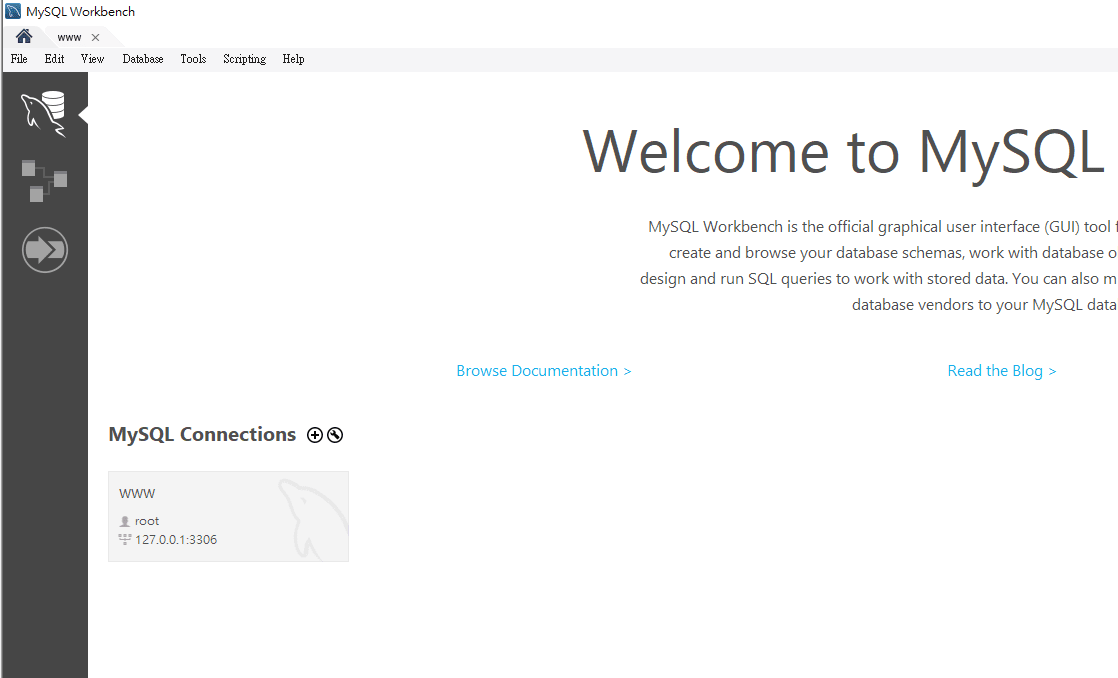This screenshot has width=1118, height=678.
Task: Open the manage connections wrench icon
Action: [335, 435]
